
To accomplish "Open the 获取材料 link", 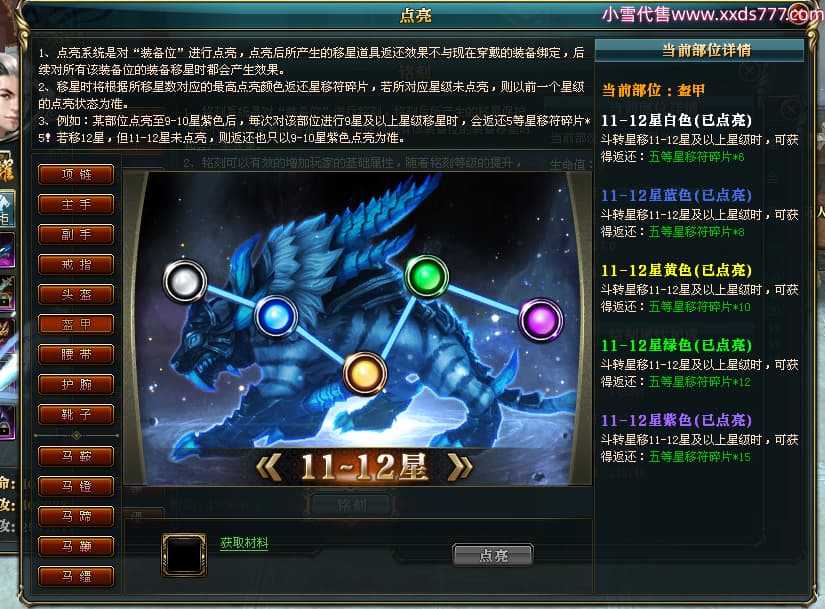I will (x=244, y=543).
